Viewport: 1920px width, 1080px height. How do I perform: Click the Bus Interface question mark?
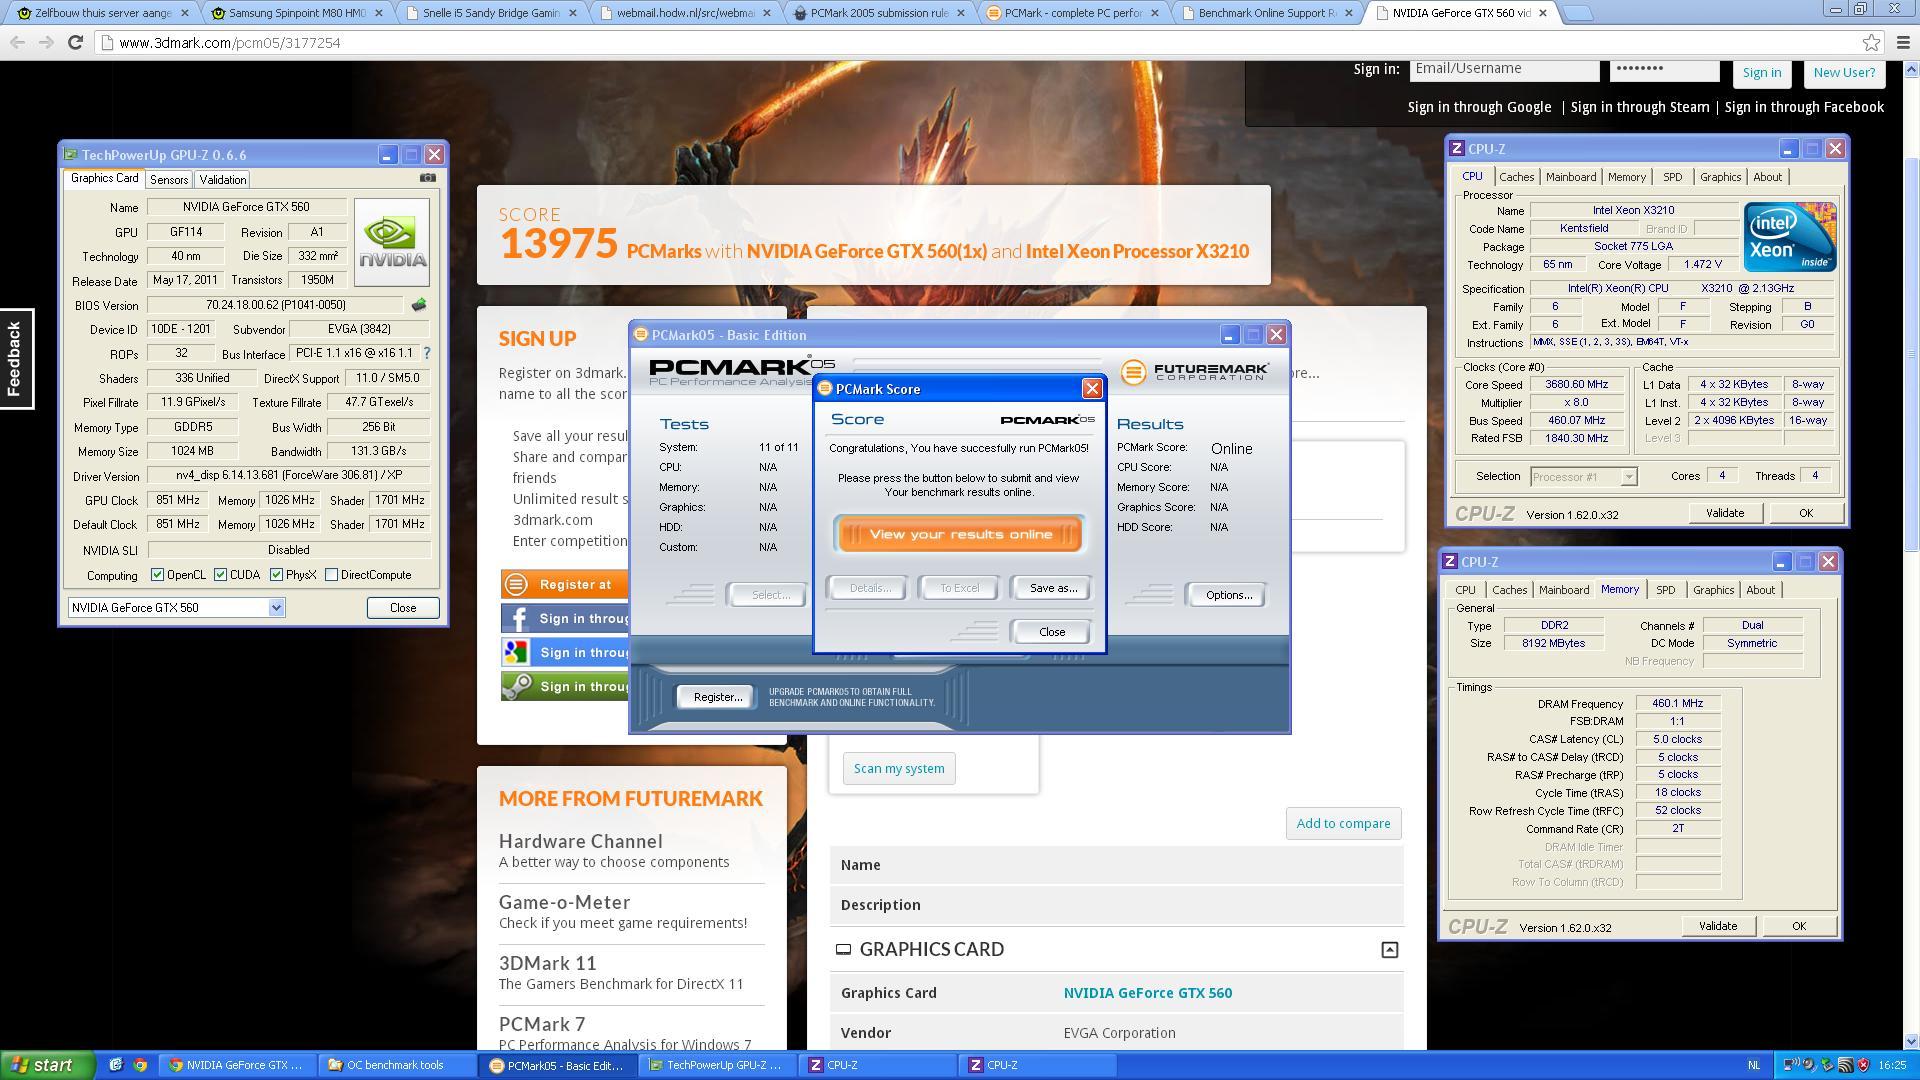[x=427, y=353]
